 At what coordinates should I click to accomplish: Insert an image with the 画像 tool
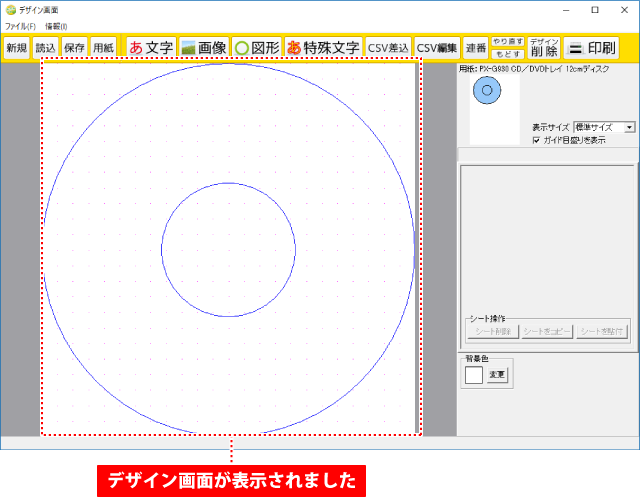[204, 48]
